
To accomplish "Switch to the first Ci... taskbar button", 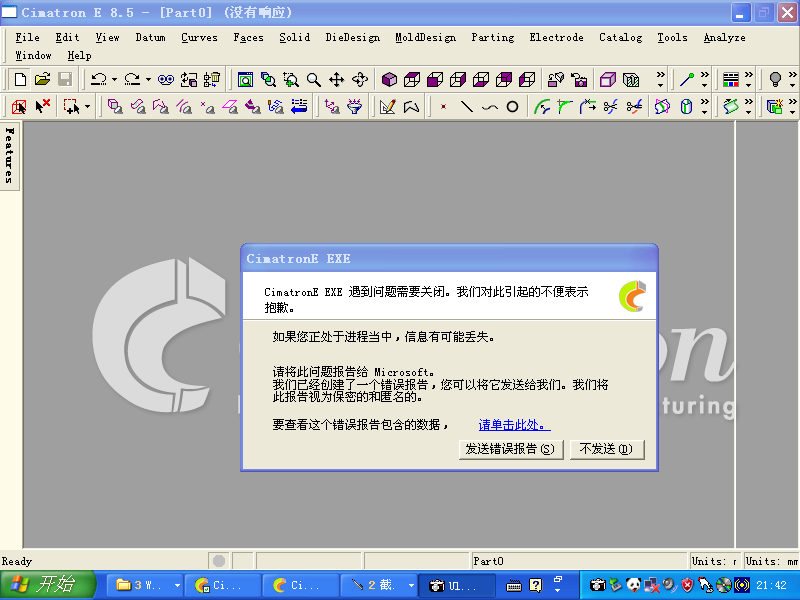I will coord(223,585).
